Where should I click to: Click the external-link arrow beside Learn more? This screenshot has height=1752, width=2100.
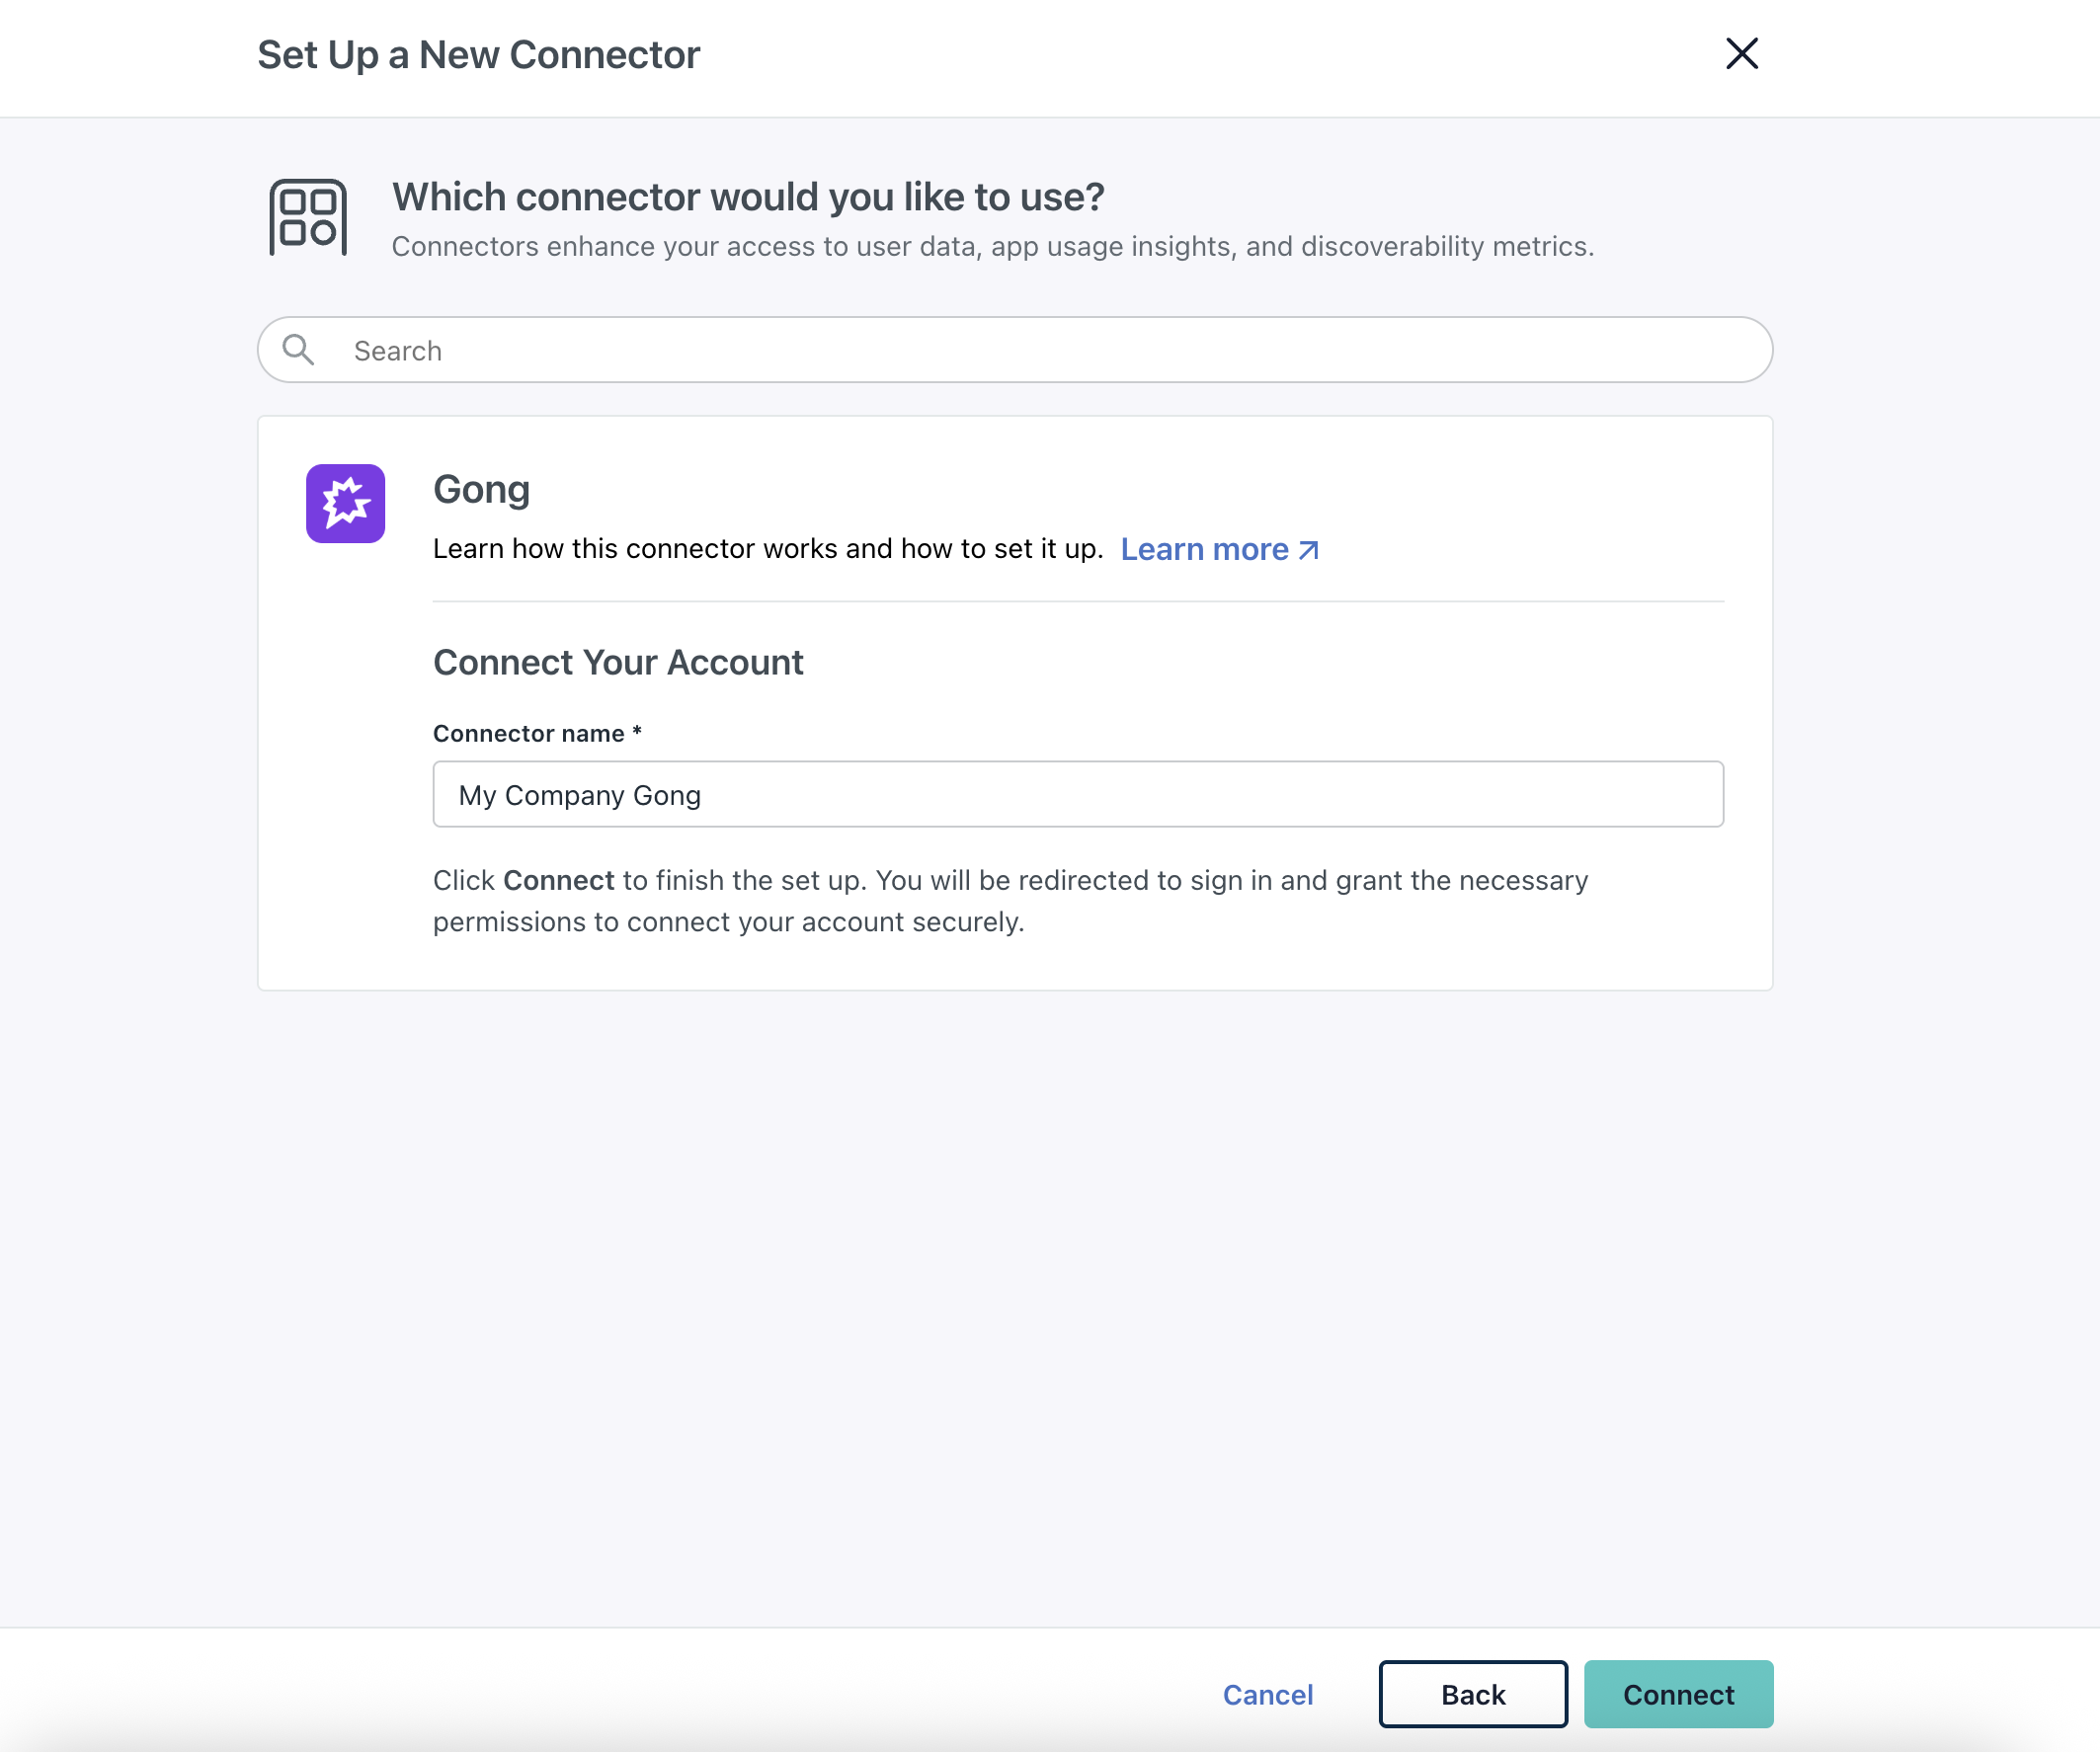[1309, 550]
